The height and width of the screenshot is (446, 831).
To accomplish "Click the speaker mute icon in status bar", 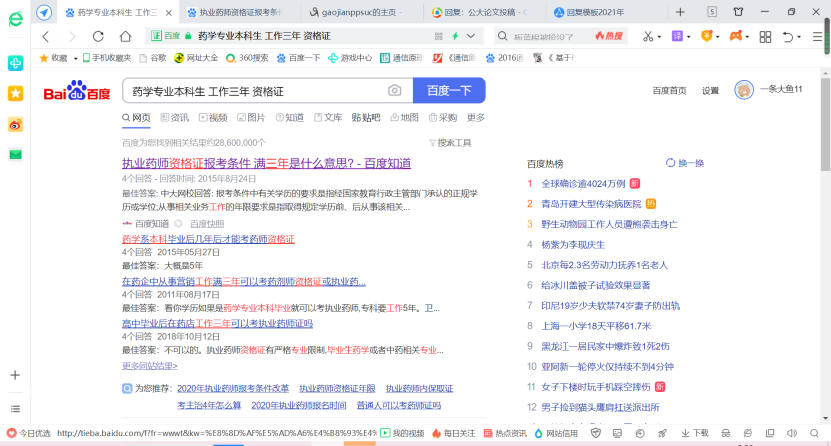I will coord(792,433).
